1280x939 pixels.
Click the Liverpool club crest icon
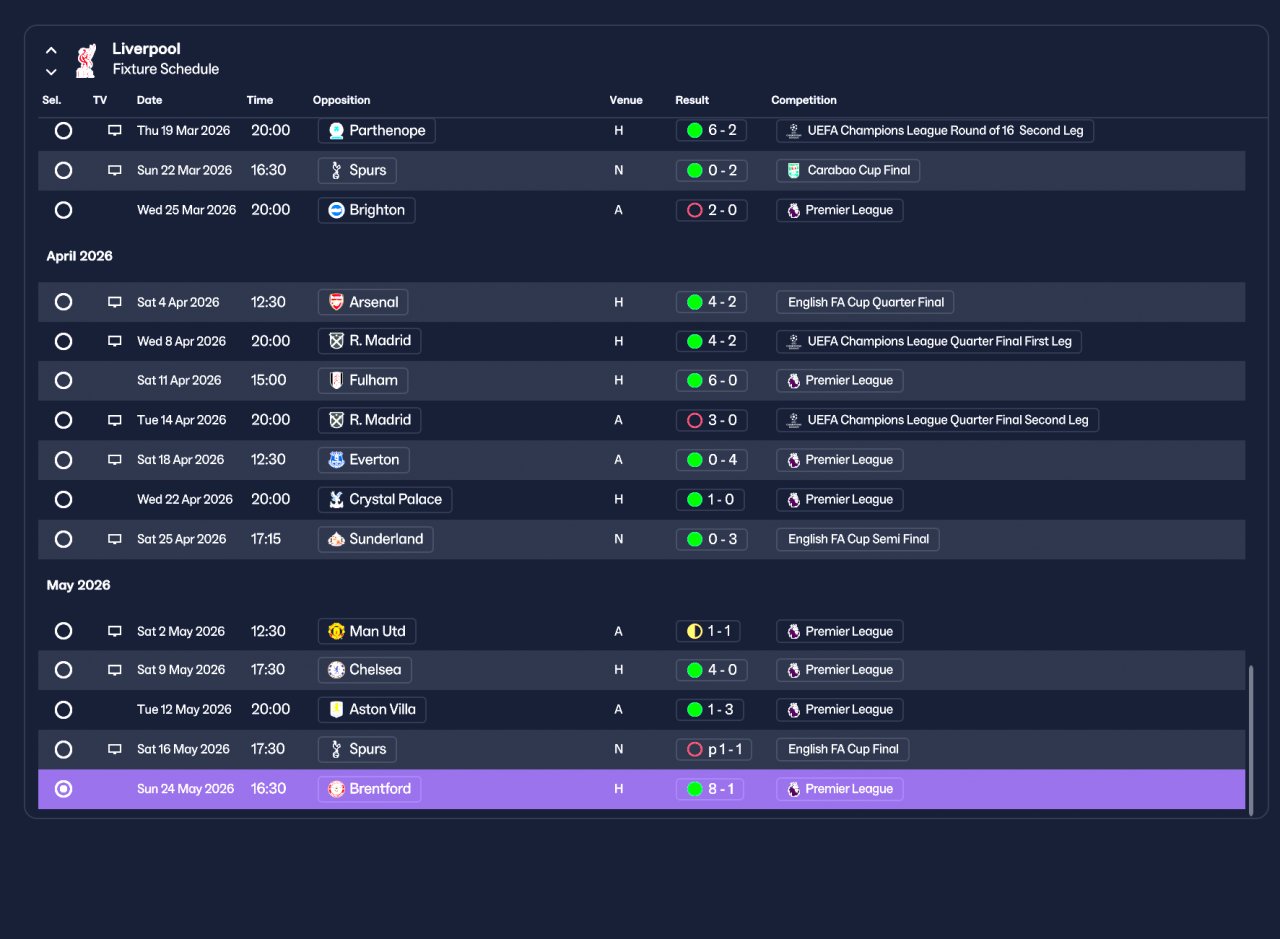[x=87, y=60]
